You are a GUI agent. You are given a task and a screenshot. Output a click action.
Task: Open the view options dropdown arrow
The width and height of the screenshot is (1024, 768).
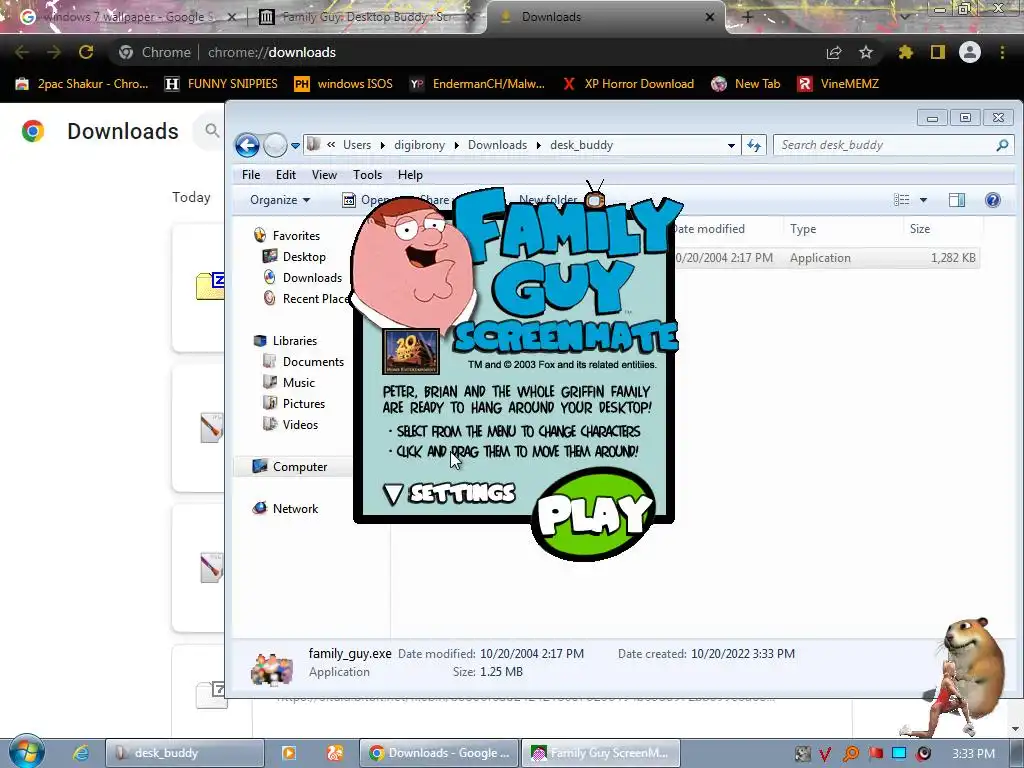click(x=923, y=200)
